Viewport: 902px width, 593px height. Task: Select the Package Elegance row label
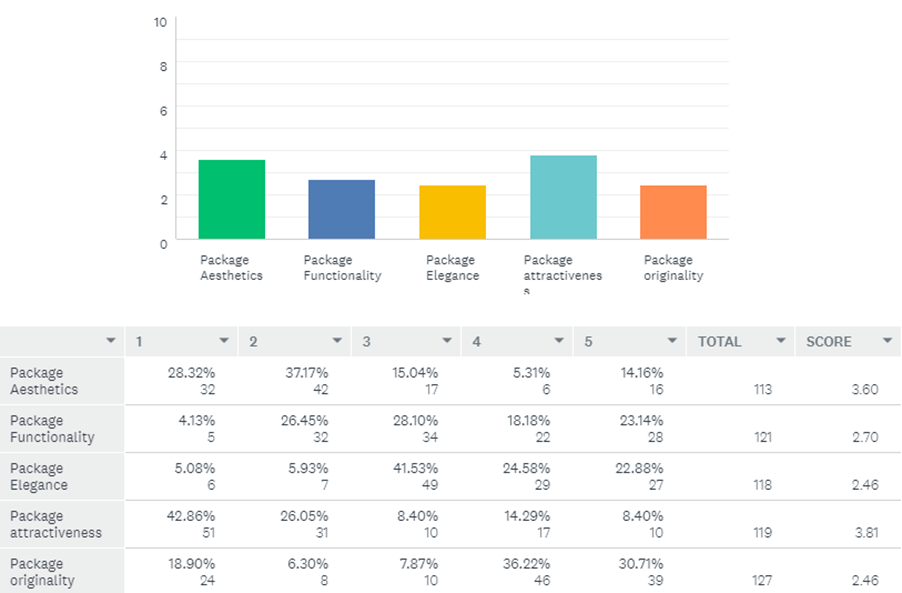click(39, 476)
